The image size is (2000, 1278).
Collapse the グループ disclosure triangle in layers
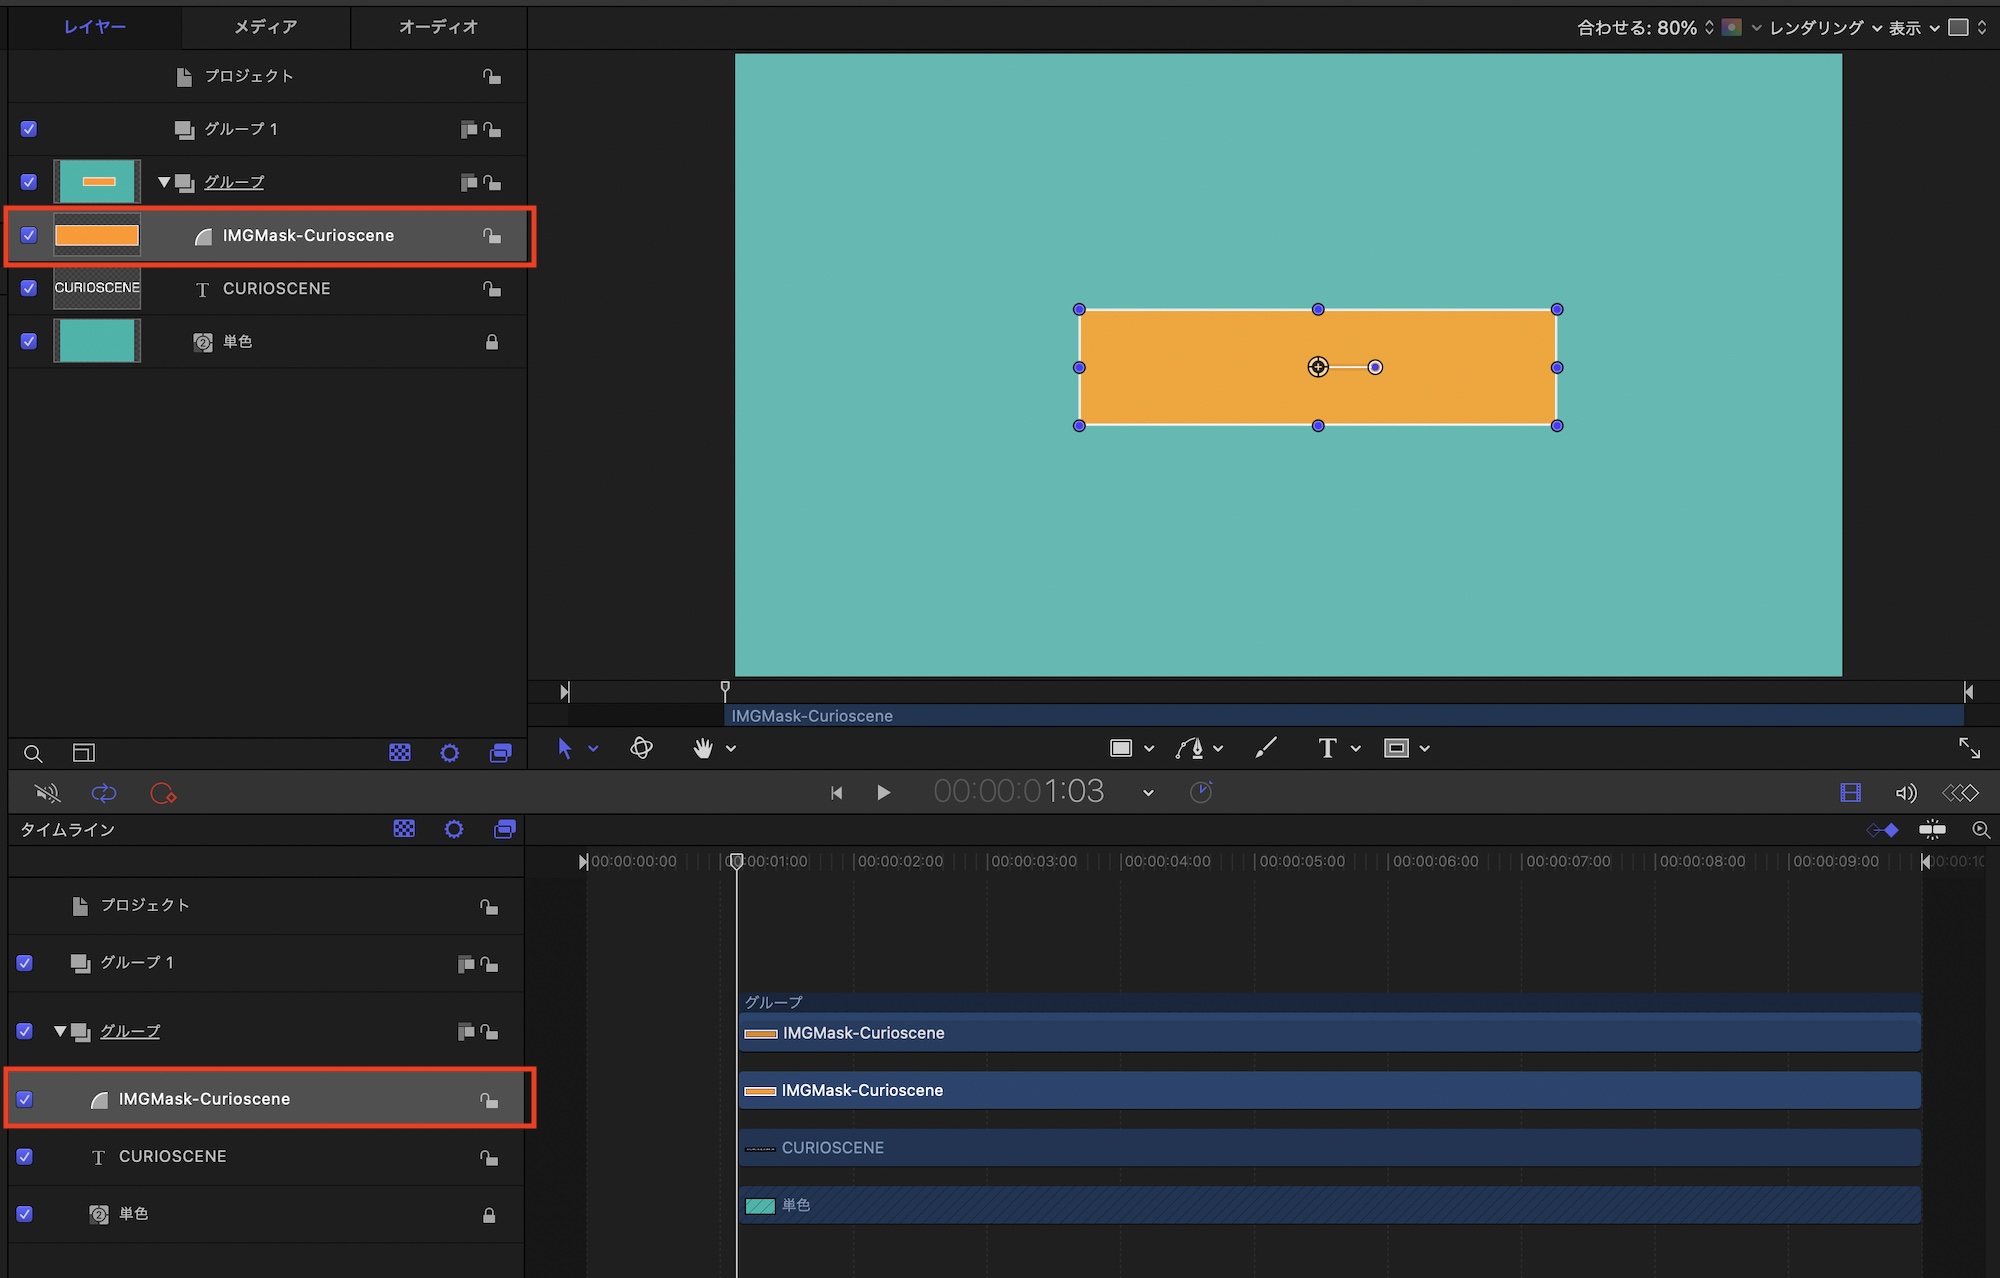point(164,182)
